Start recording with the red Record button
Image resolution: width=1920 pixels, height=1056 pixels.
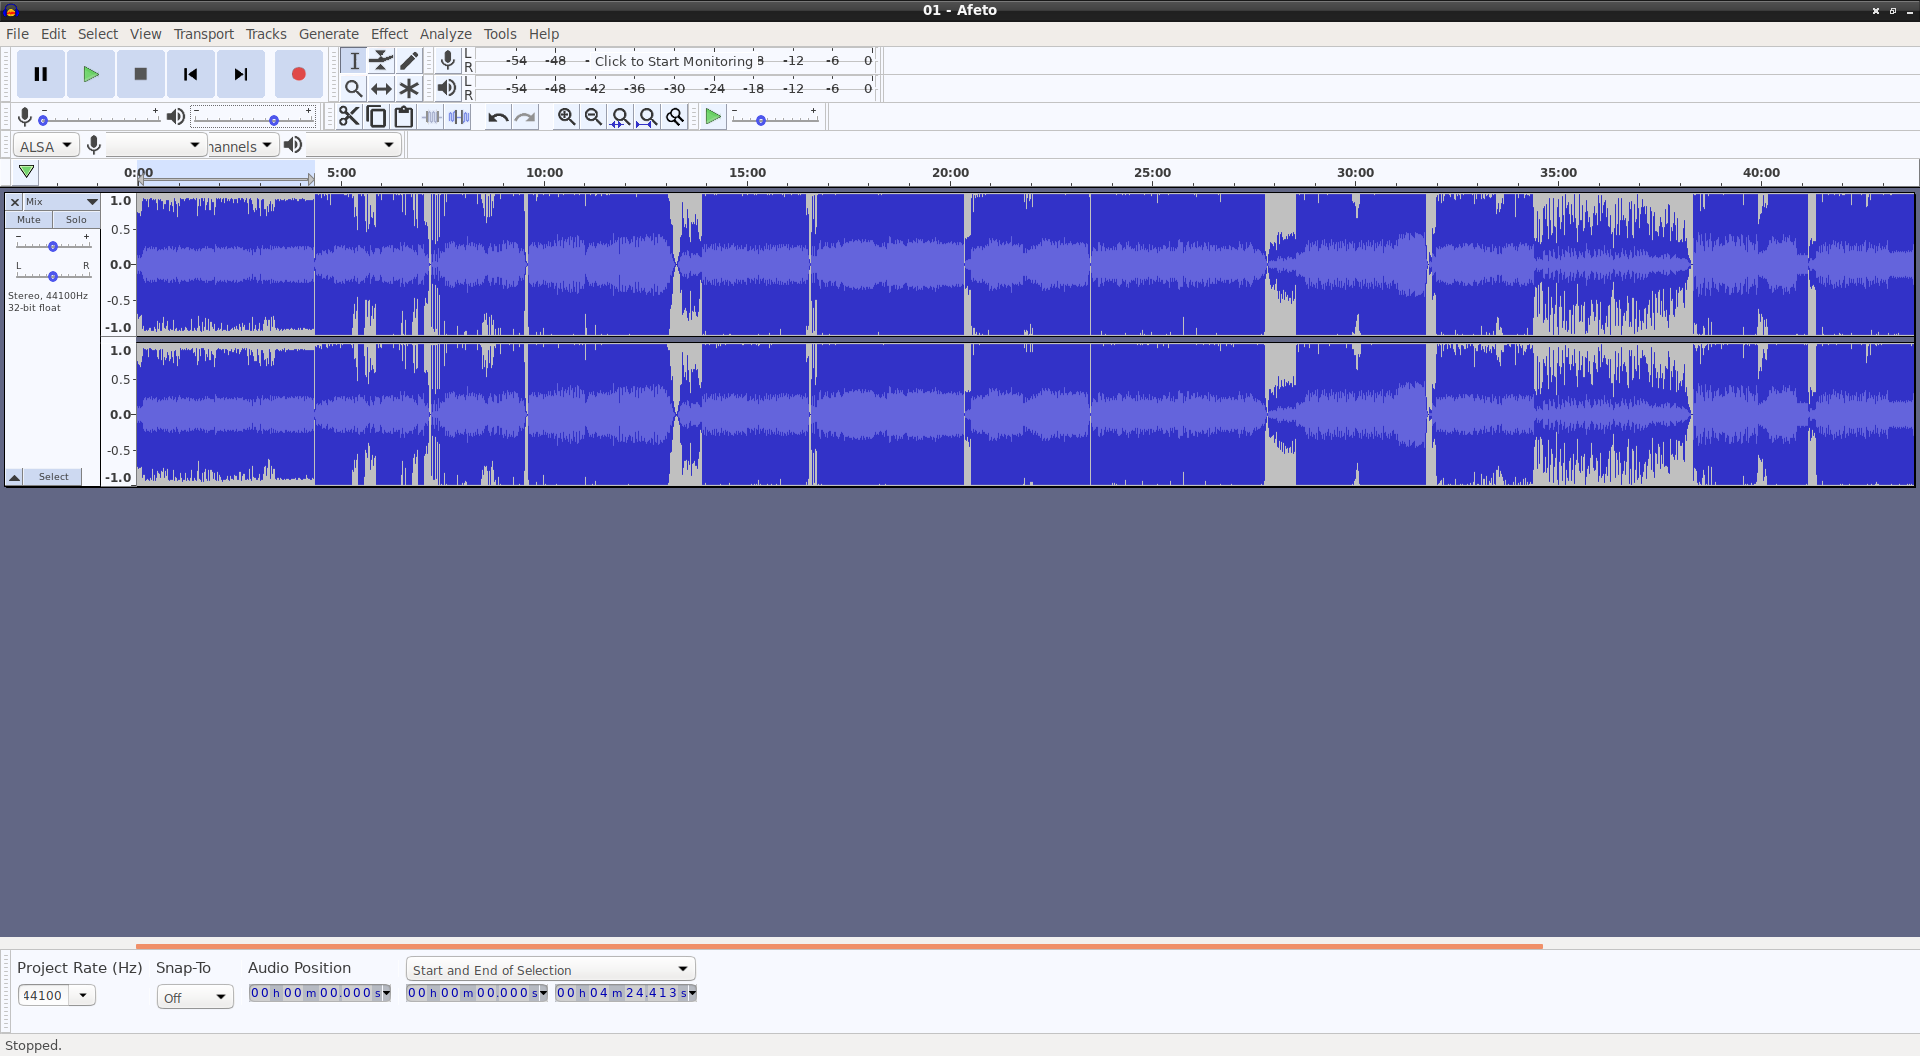(x=298, y=74)
